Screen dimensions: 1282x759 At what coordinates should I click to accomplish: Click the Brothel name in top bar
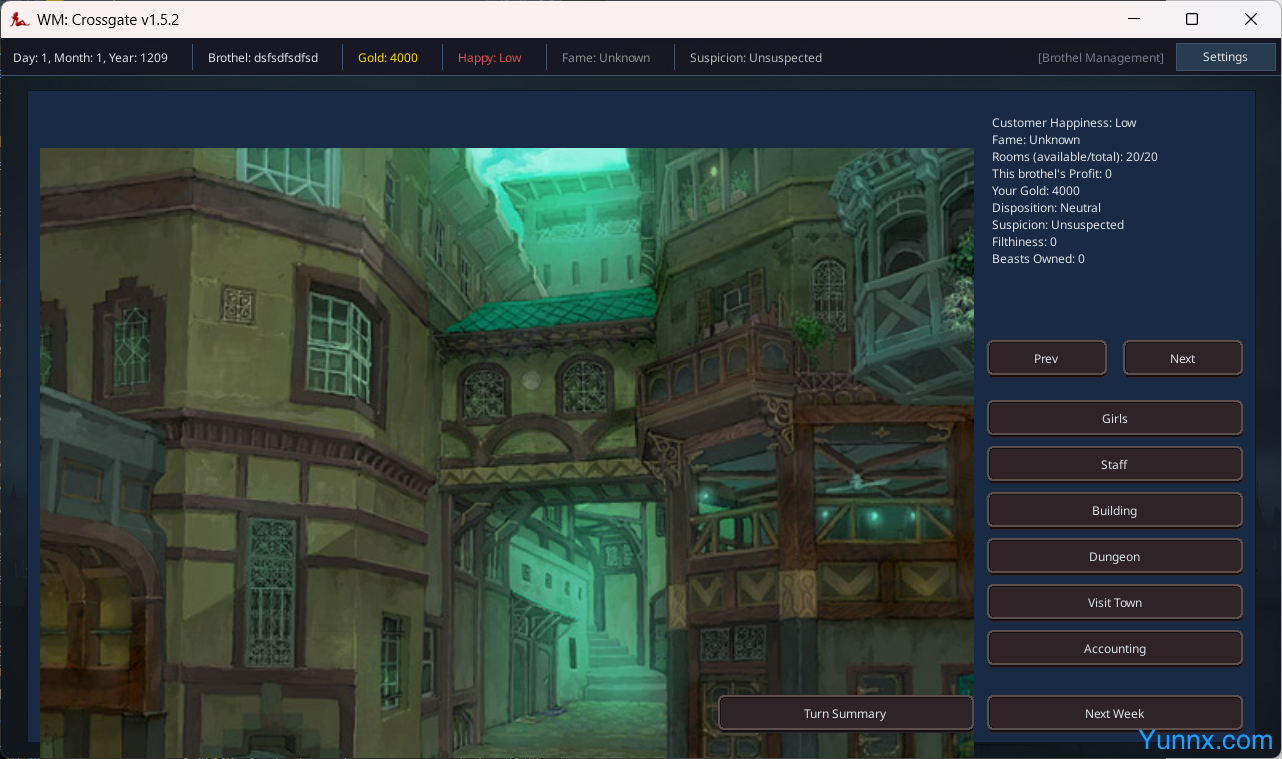point(263,58)
